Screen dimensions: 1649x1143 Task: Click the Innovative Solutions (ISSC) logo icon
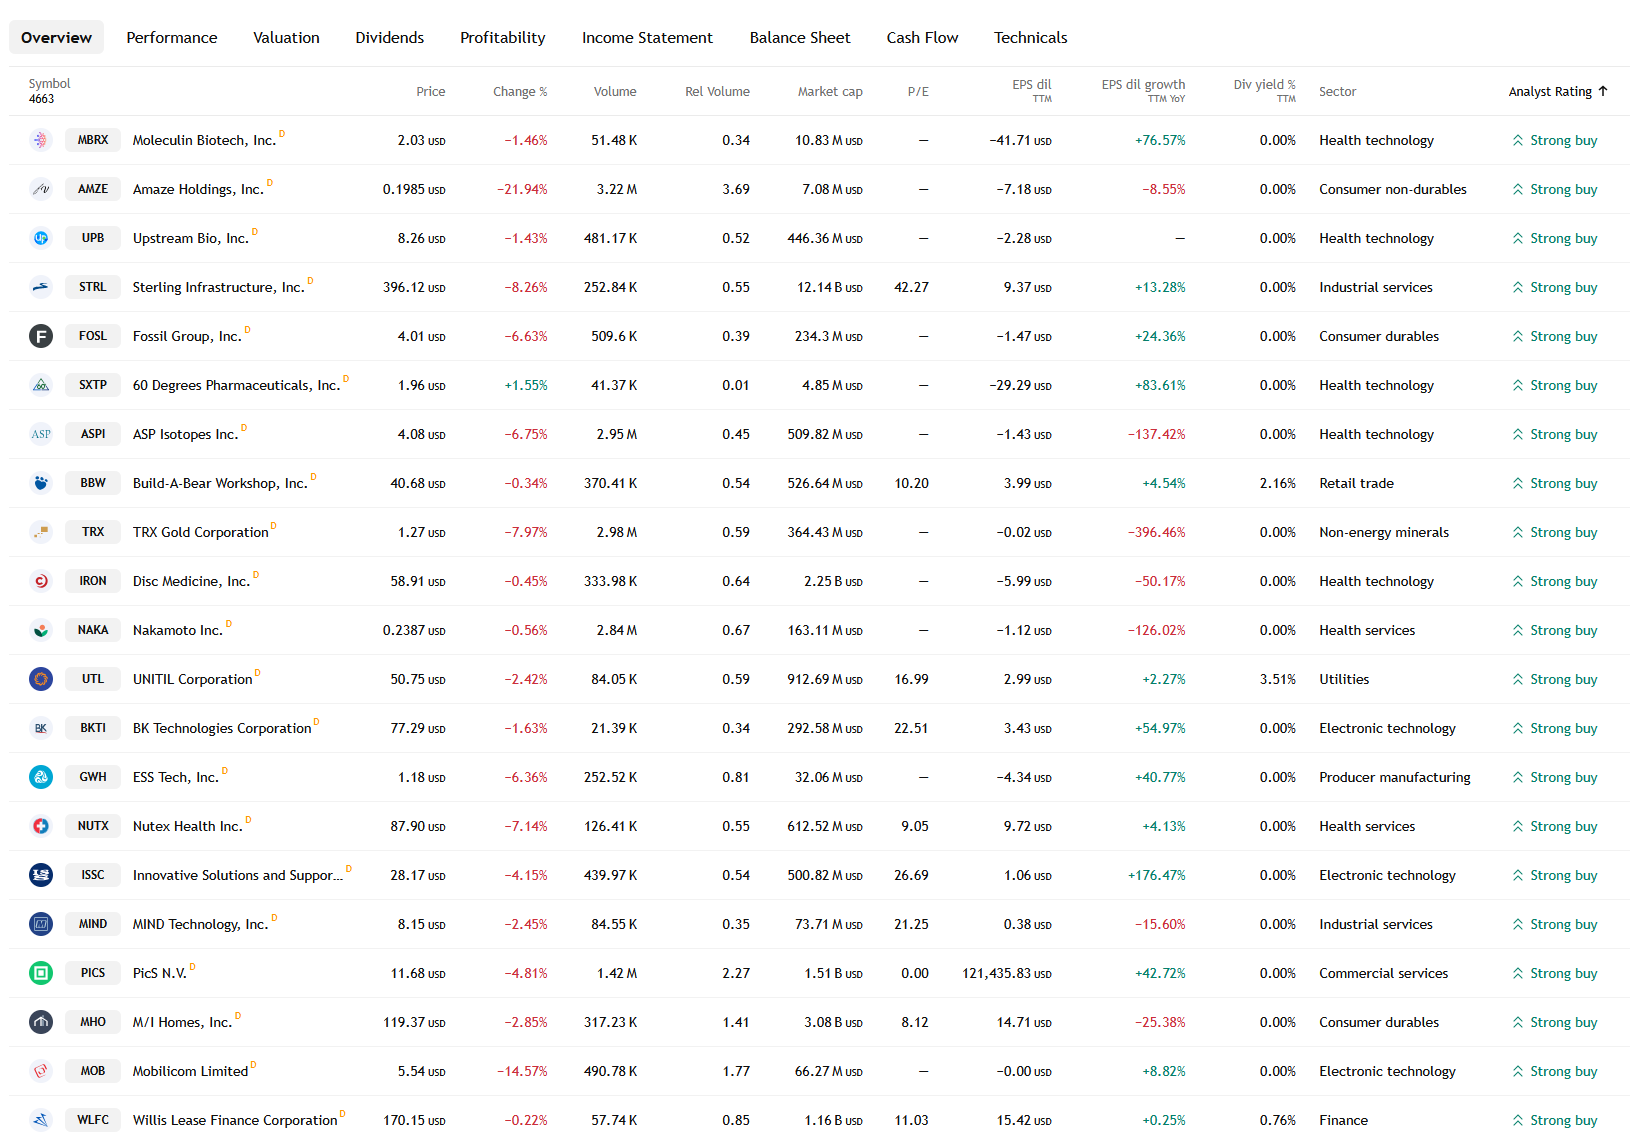pyautogui.click(x=41, y=875)
